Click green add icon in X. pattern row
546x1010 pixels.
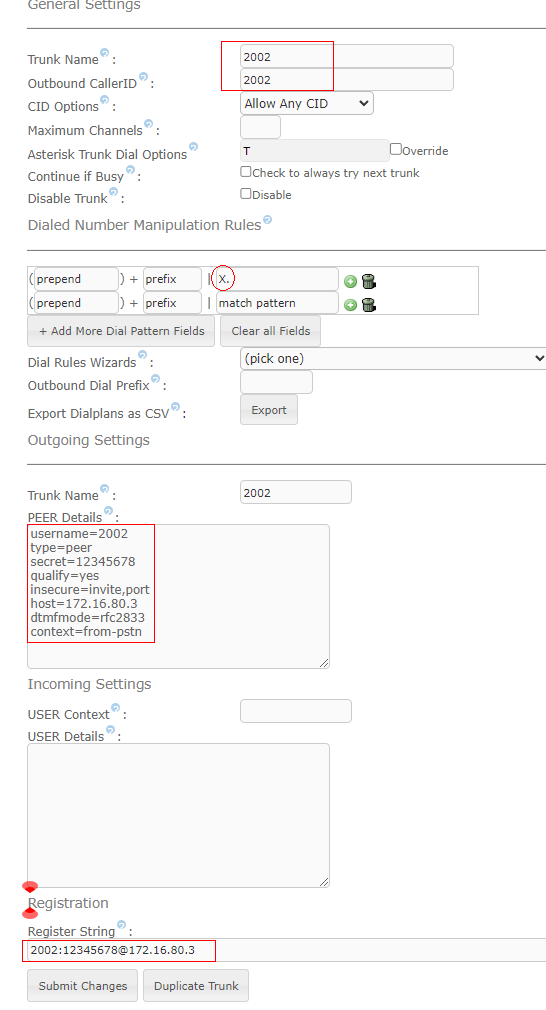[x=350, y=281]
